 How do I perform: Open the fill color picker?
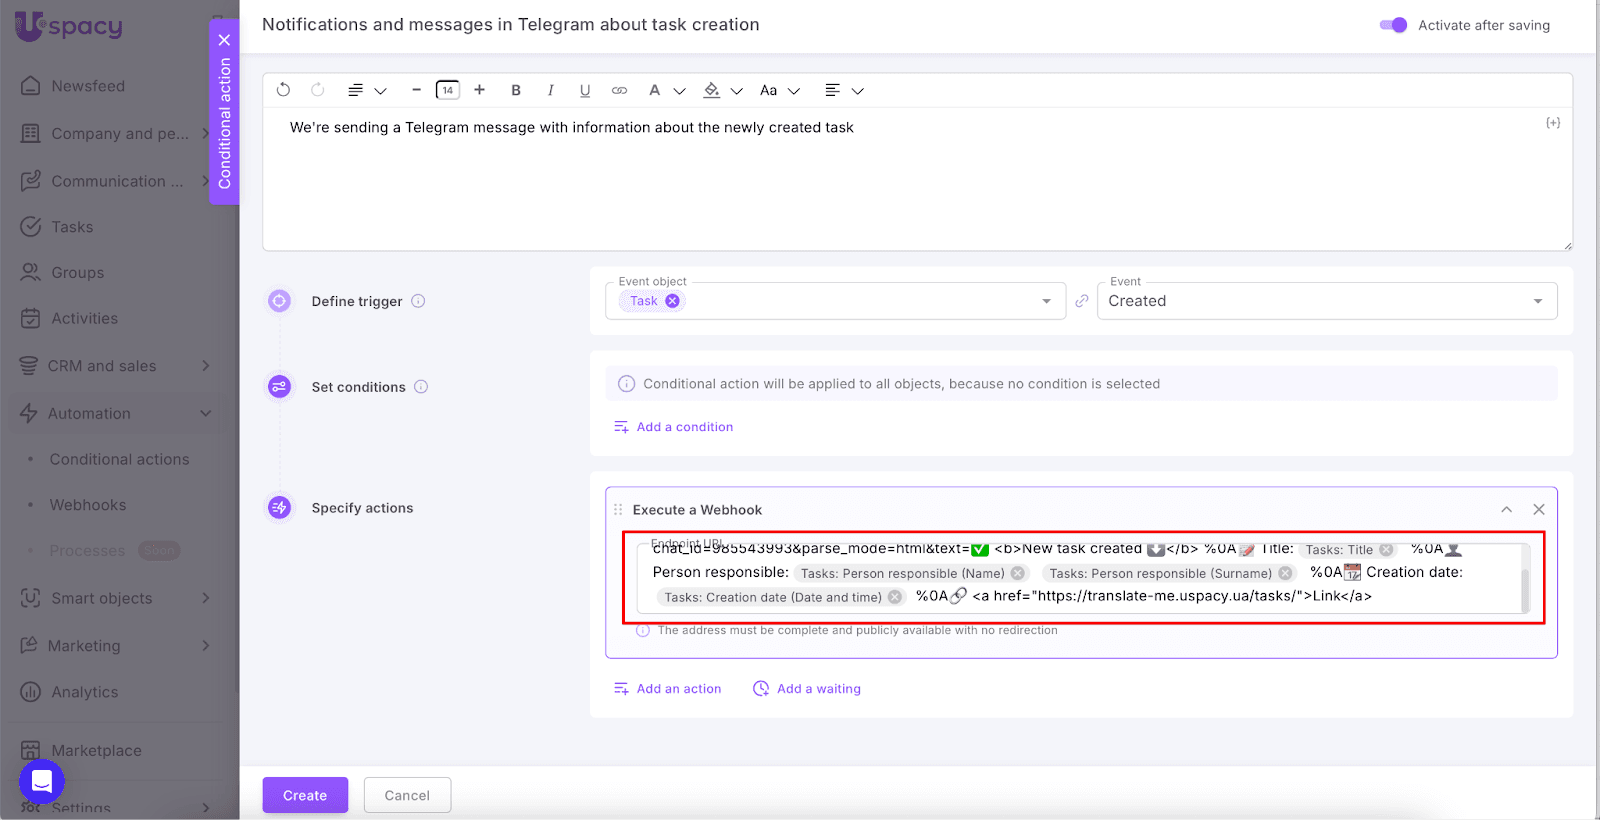pos(712,90)
